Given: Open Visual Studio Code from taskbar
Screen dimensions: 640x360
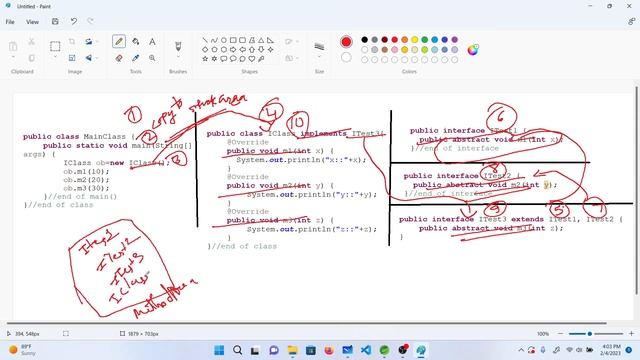Looking at the screenshot, I should coord(366,350).
